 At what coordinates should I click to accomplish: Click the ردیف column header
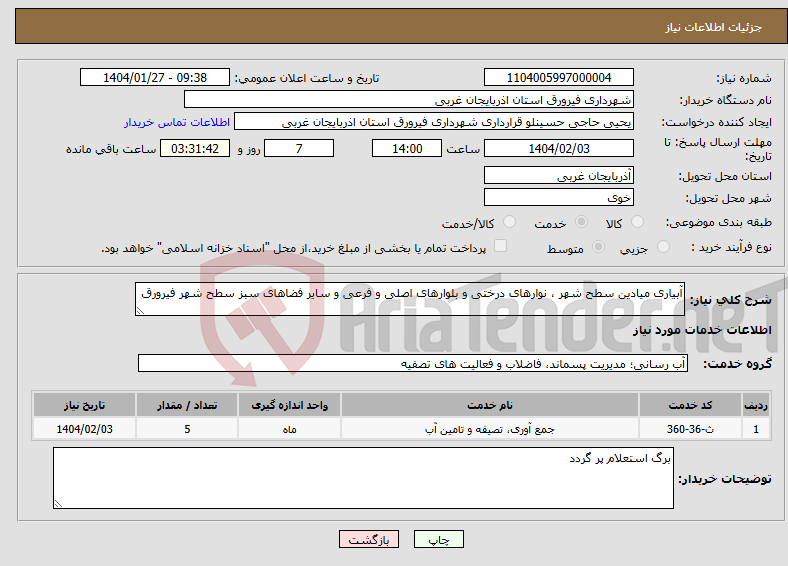[x=756, y=405]
